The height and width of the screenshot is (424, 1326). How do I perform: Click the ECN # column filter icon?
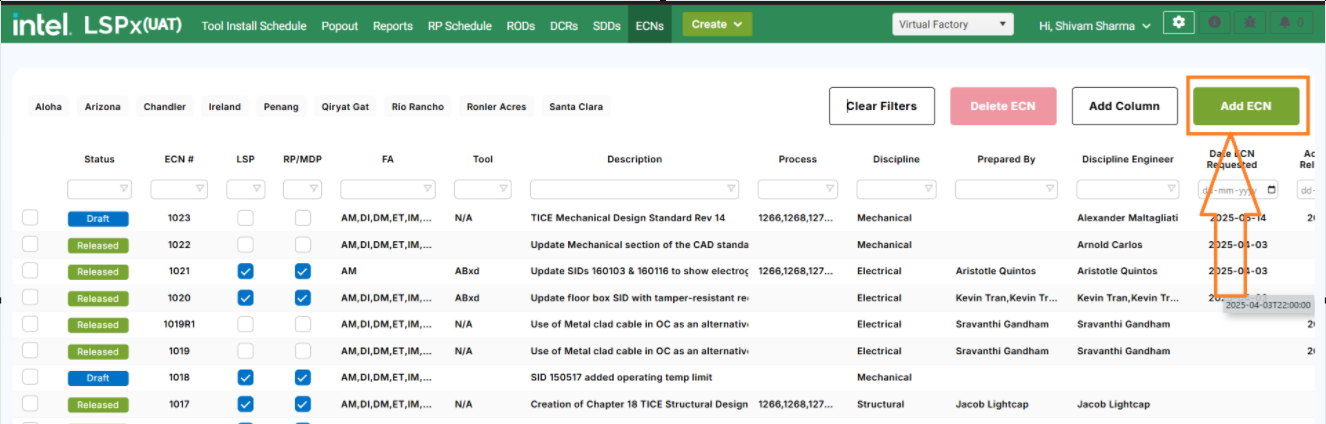point(200,189)
